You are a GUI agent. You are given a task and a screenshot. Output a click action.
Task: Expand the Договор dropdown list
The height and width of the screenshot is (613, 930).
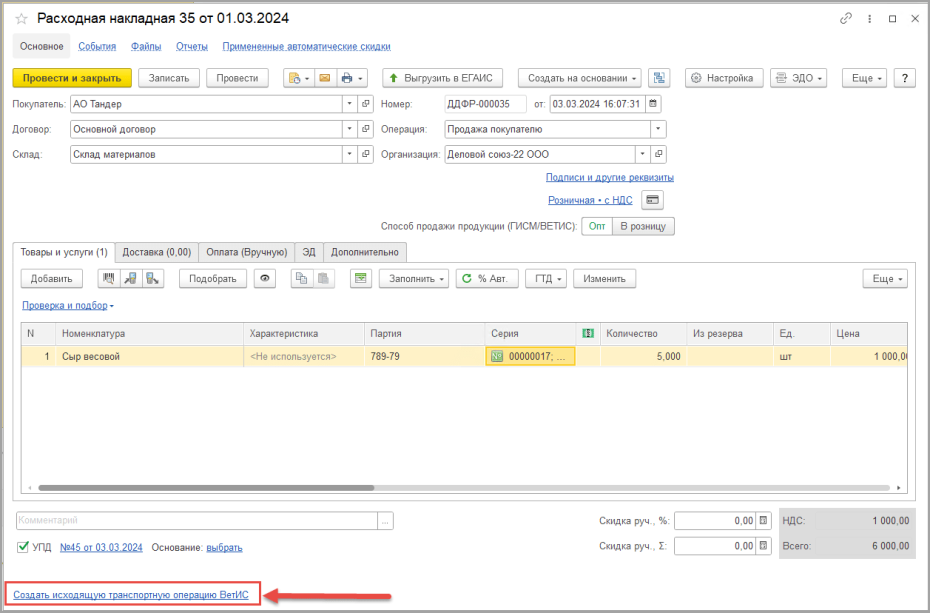[x=350, y=129]
